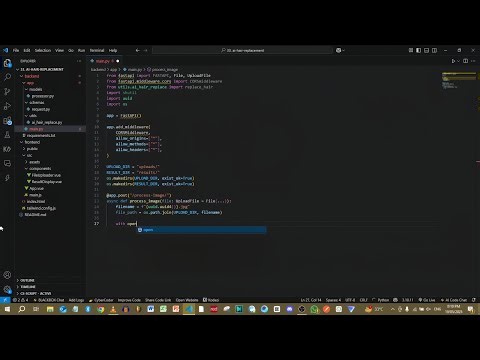Go forward with navigation arrow
Image resolution: width=480 pixels, height=360 pixels.
[146, 50]
